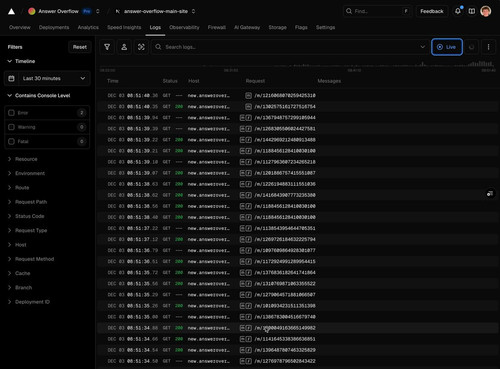
Task: Click the middleware icon on the 08:51:35.00 row
Action: (242, 317)
